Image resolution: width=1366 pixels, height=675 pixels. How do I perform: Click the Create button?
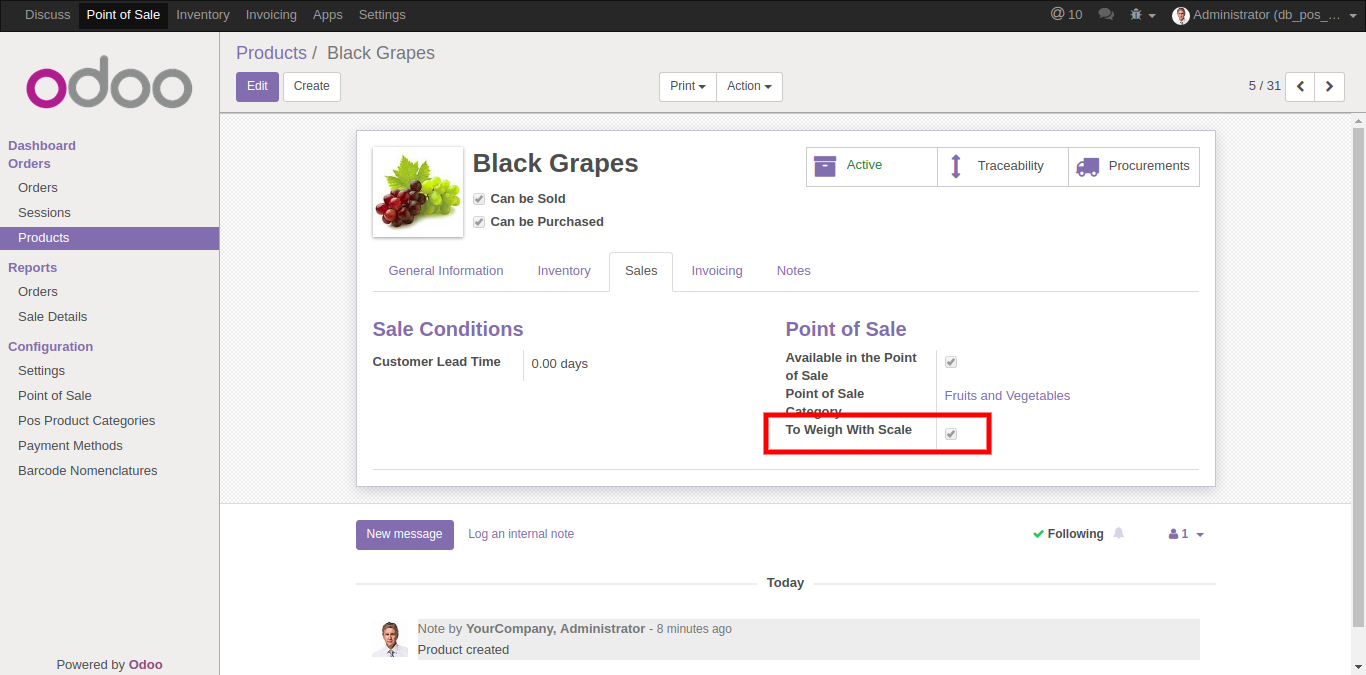point(312,87)
